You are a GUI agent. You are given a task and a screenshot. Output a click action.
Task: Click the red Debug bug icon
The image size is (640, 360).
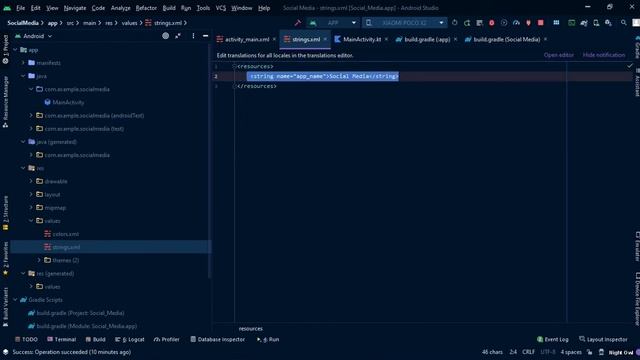[491, 23]
